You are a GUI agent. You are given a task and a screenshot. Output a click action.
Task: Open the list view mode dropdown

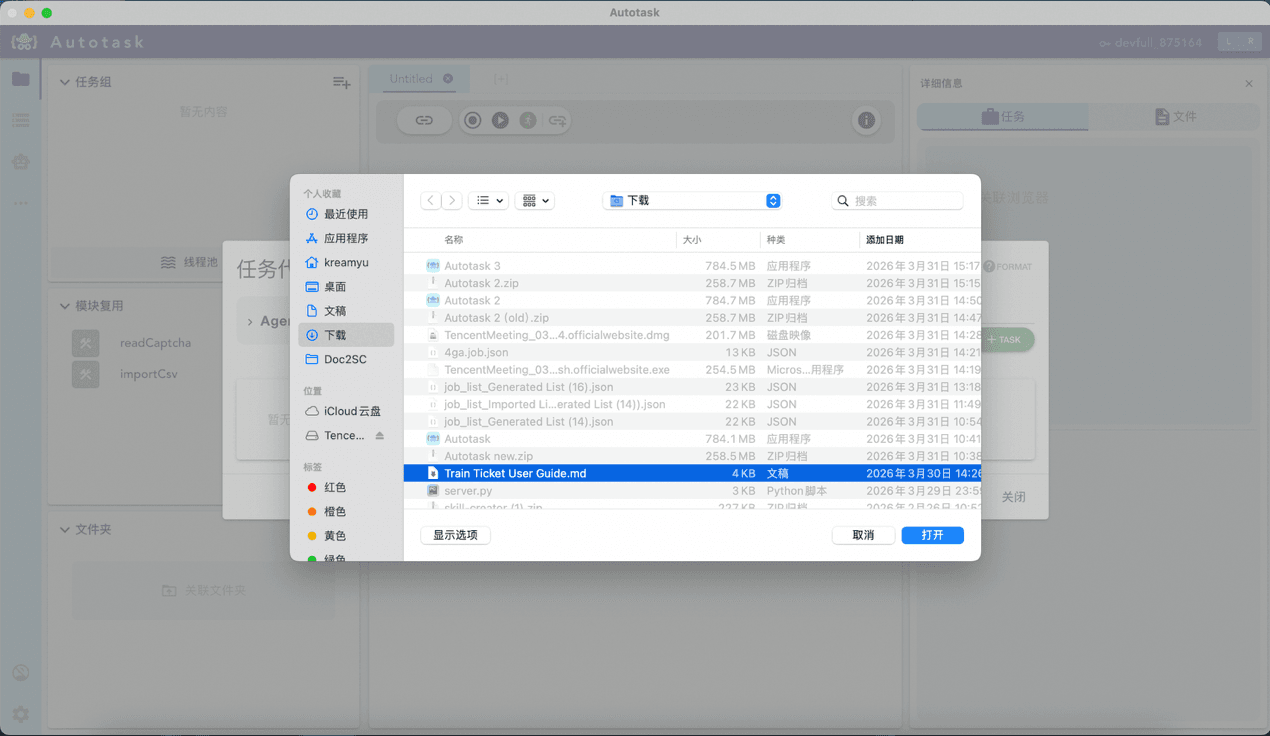tap(488, 201)
